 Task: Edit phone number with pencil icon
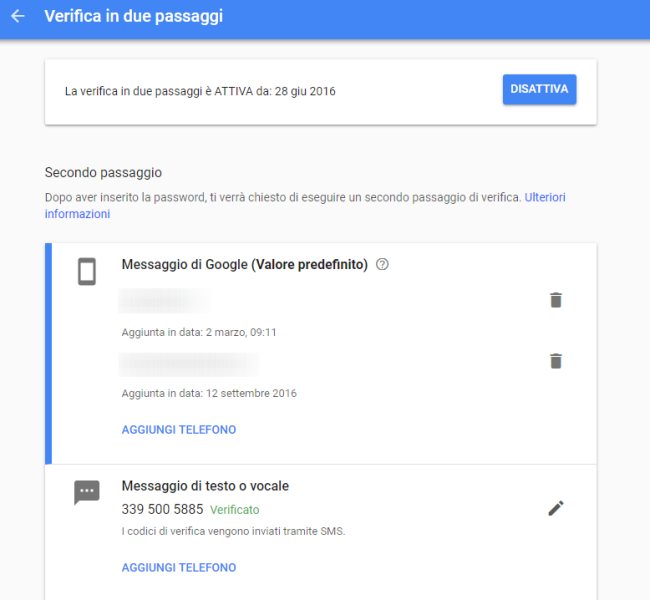556,508
